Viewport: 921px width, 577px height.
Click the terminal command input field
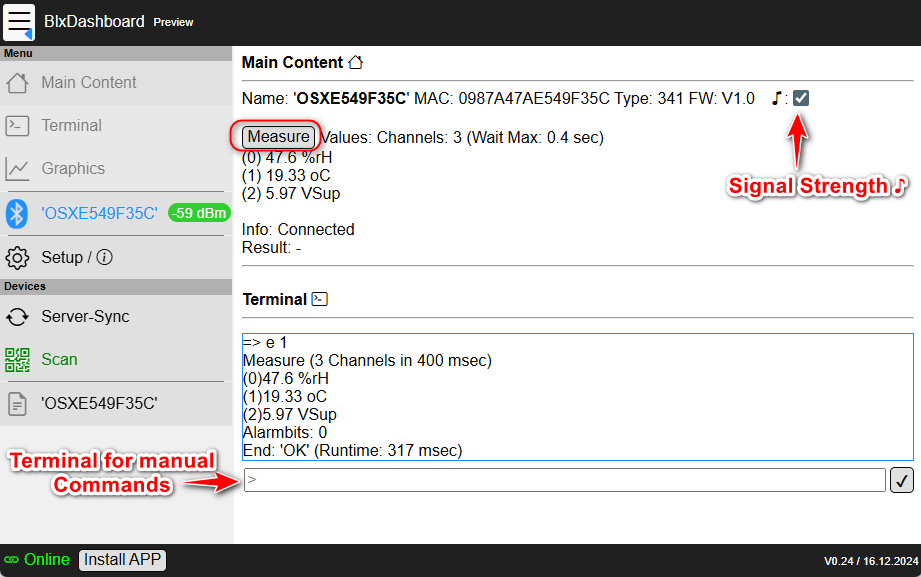[x=564, y=481]
